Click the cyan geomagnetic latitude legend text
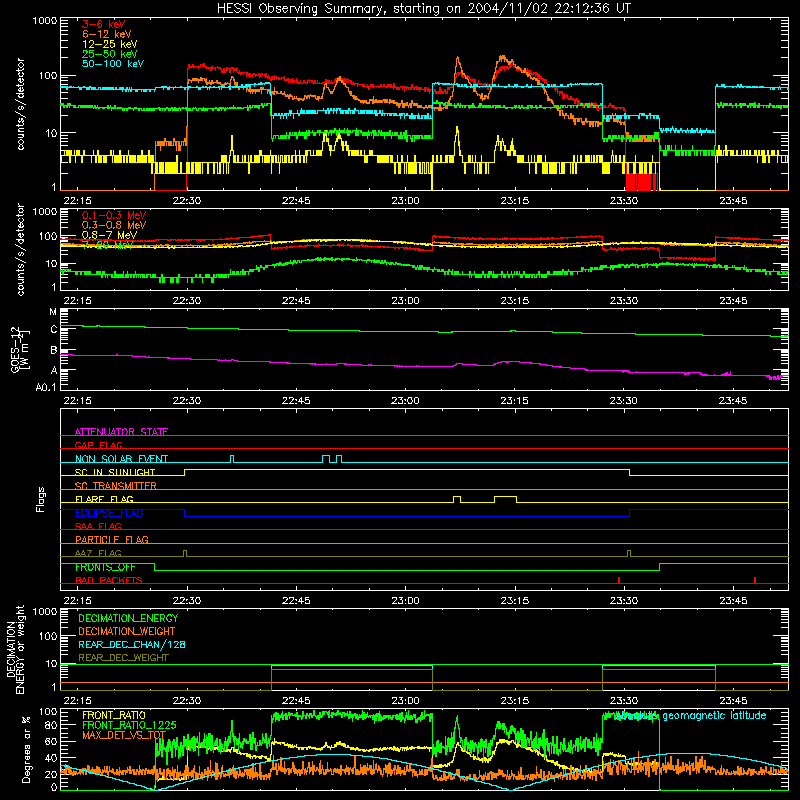 691,716
